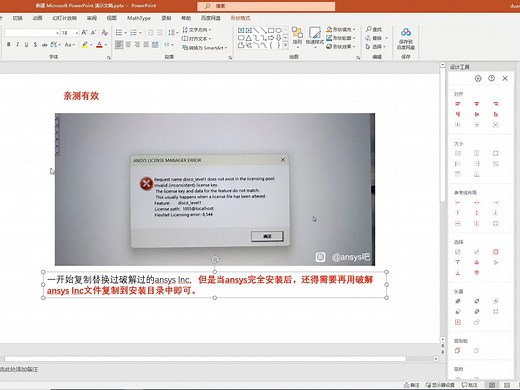Select Right Brace shape in gallery

point(278,46)
